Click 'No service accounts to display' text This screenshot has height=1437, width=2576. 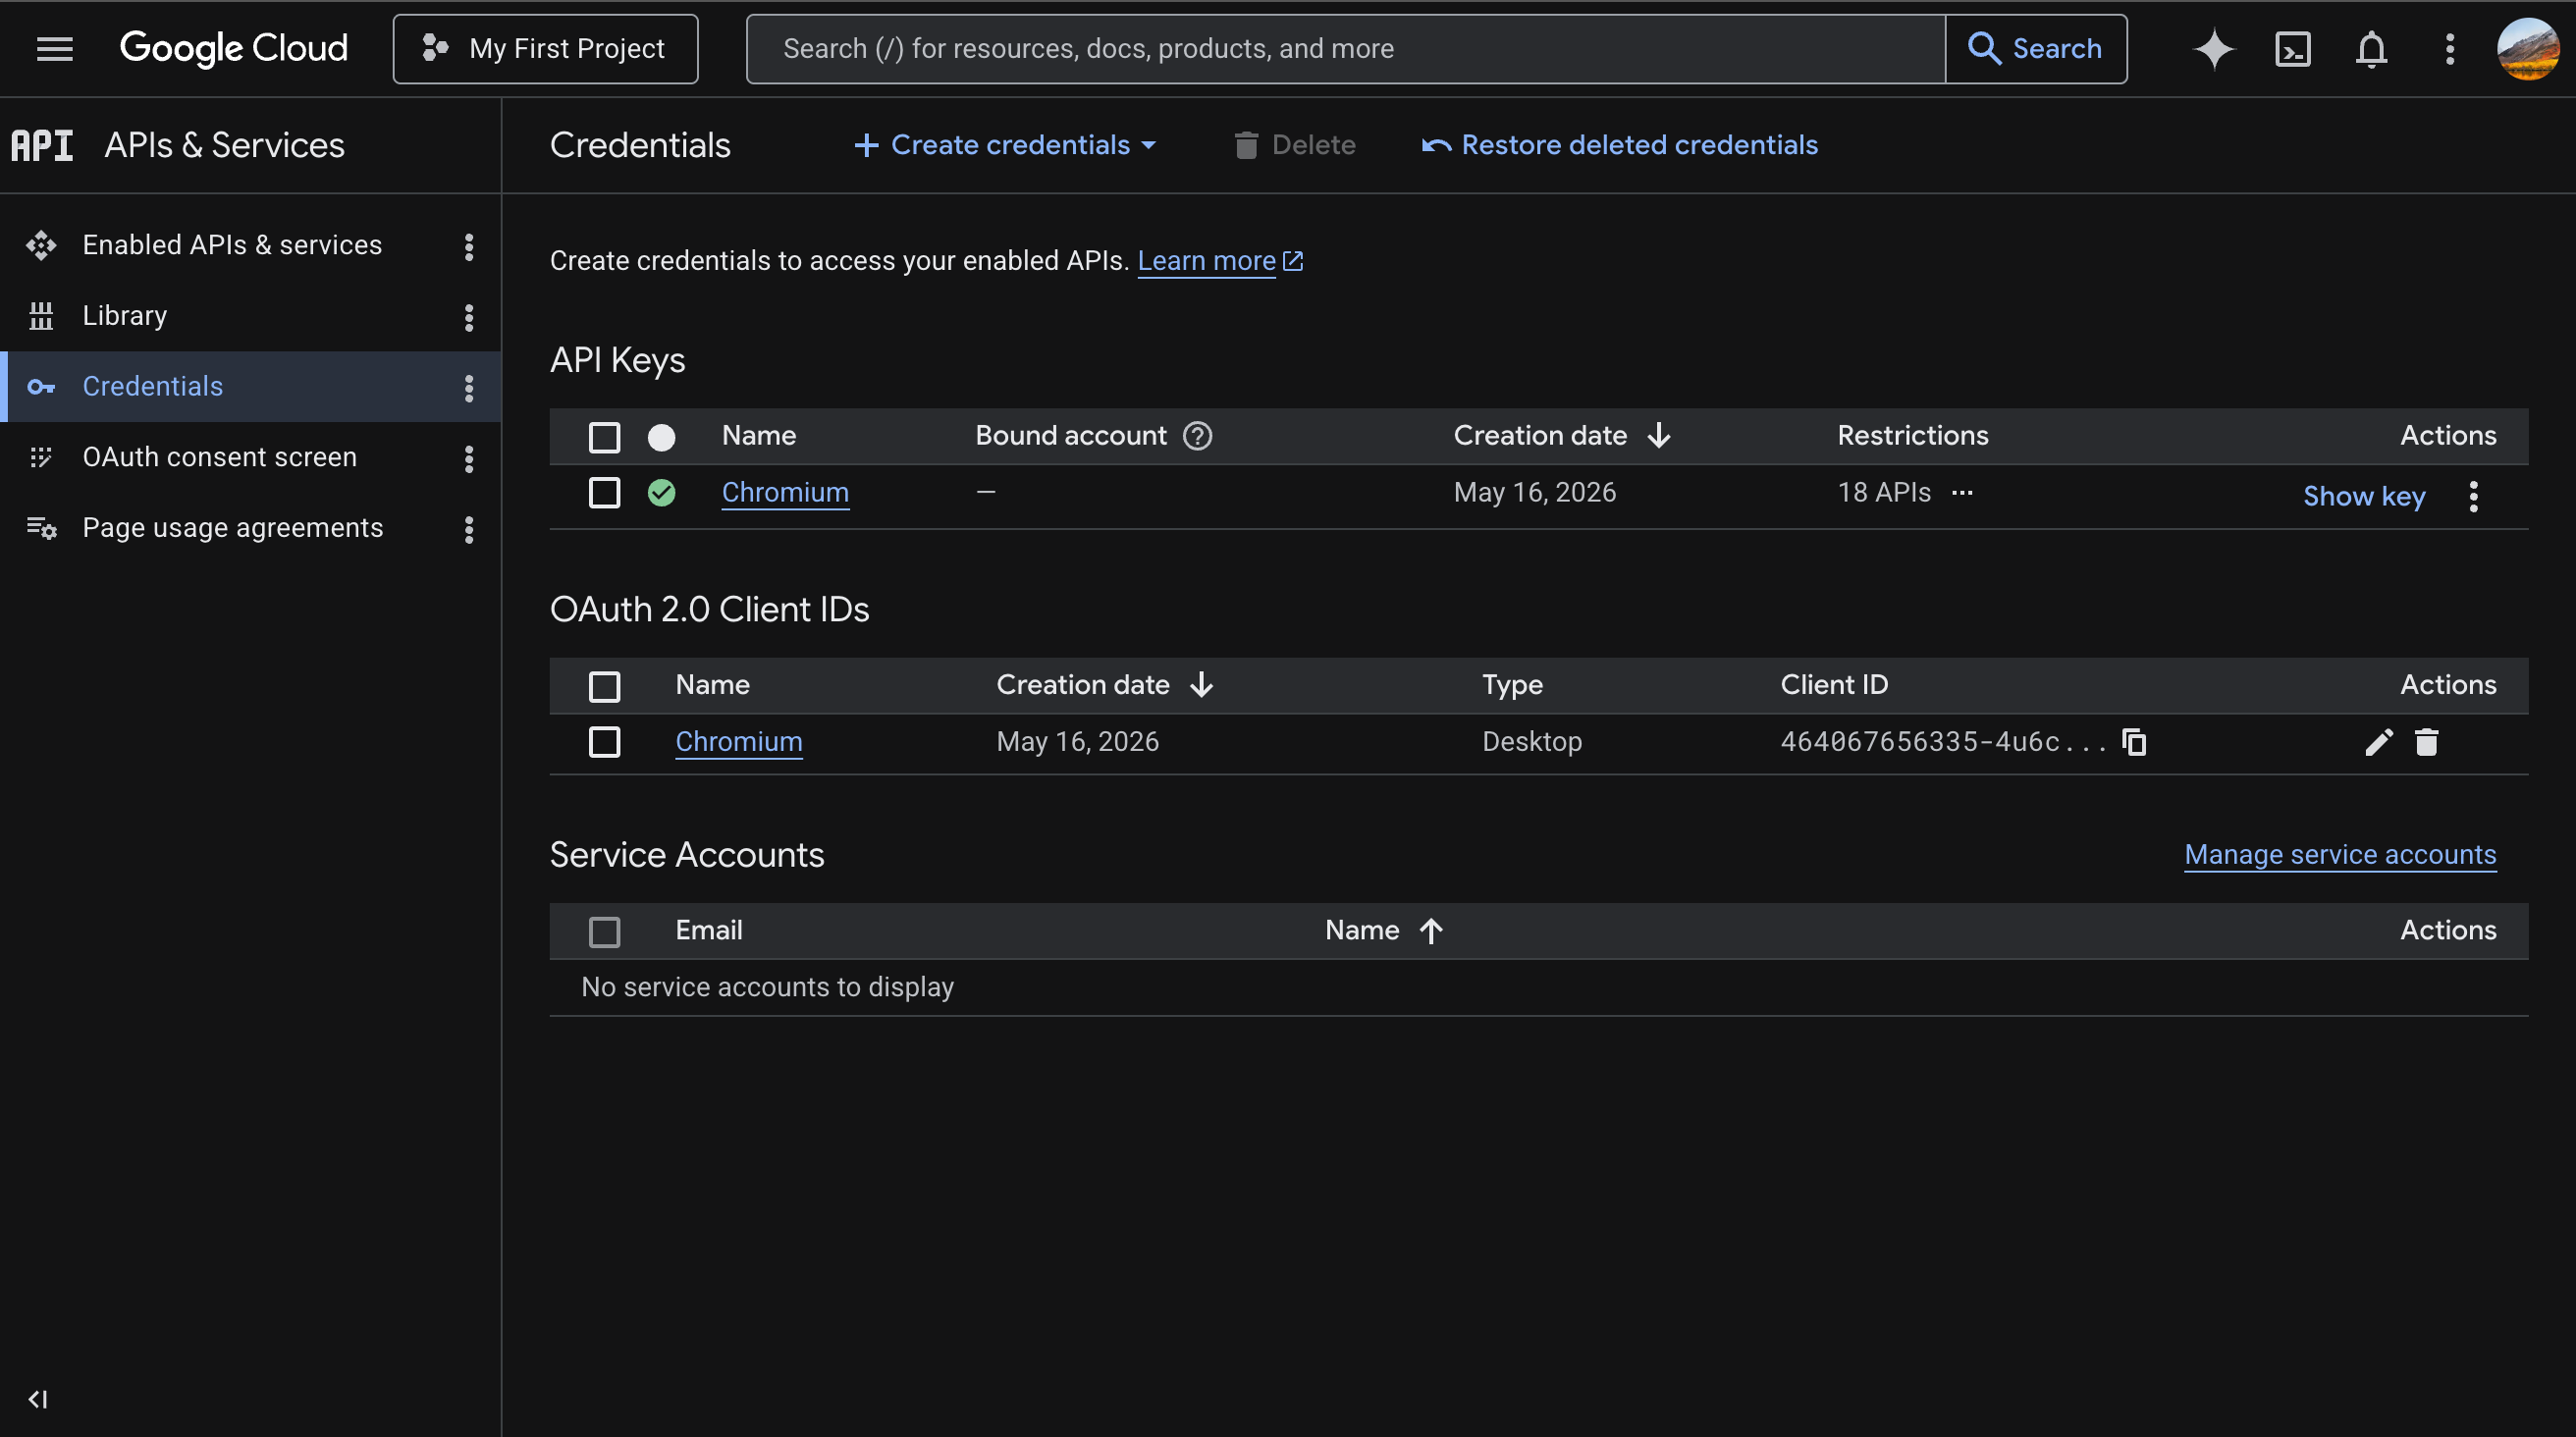(768, 988)
